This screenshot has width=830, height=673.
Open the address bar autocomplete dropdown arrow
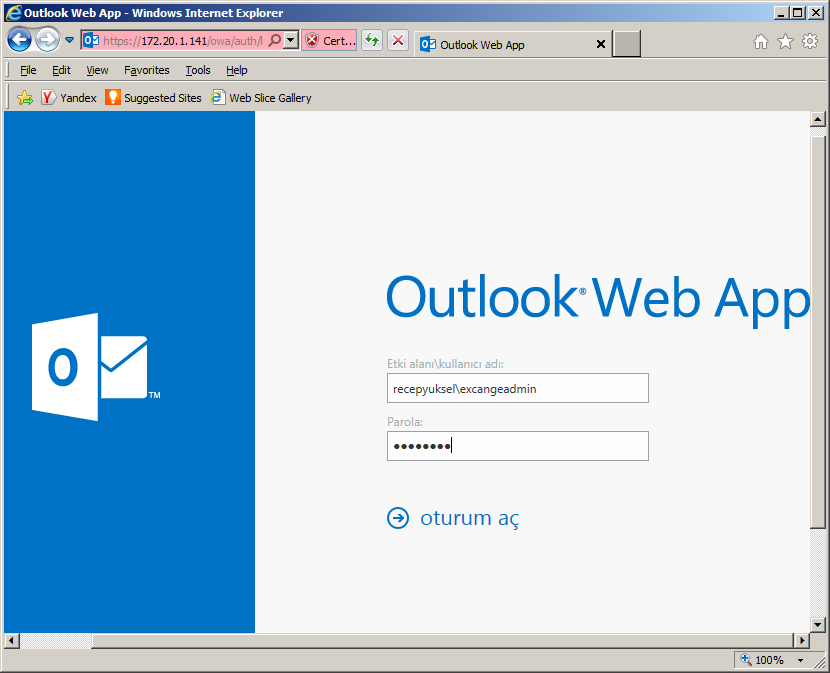[291, 40]
